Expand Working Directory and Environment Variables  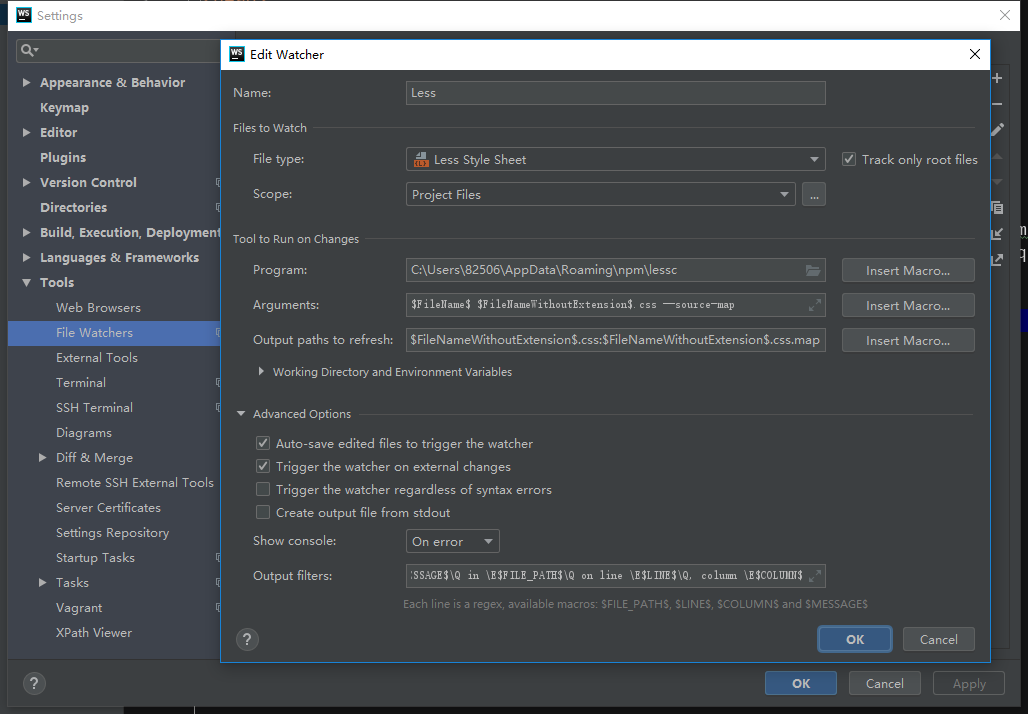click(x=261, y=371)
